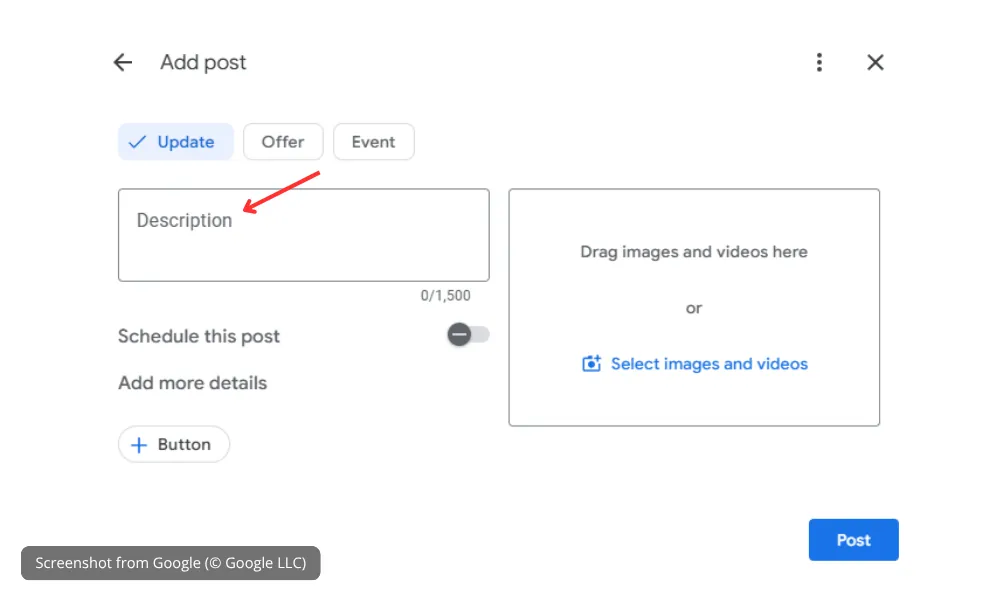Expand the Add more details section

click(x=192, y=383)
